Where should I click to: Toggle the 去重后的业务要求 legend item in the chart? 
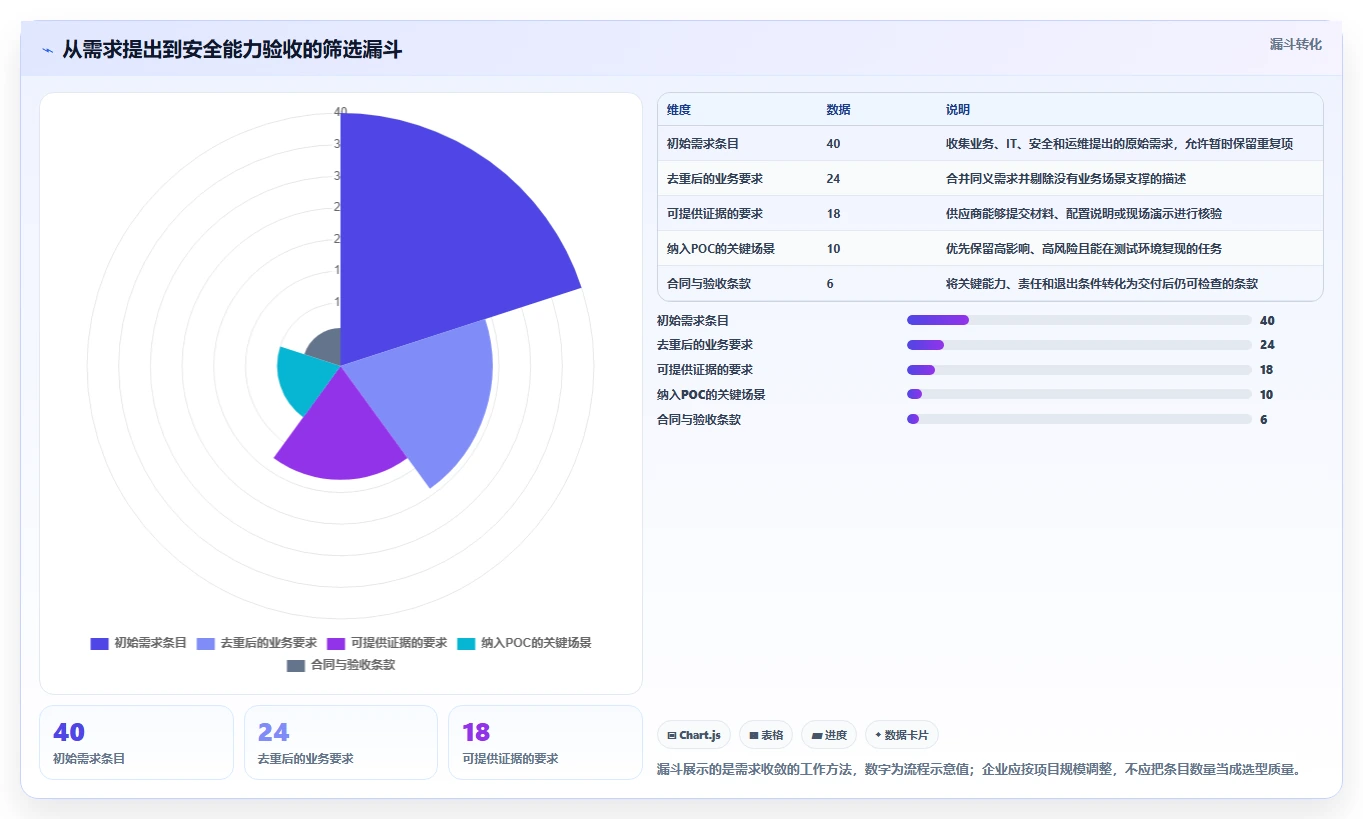coord(257,643)
